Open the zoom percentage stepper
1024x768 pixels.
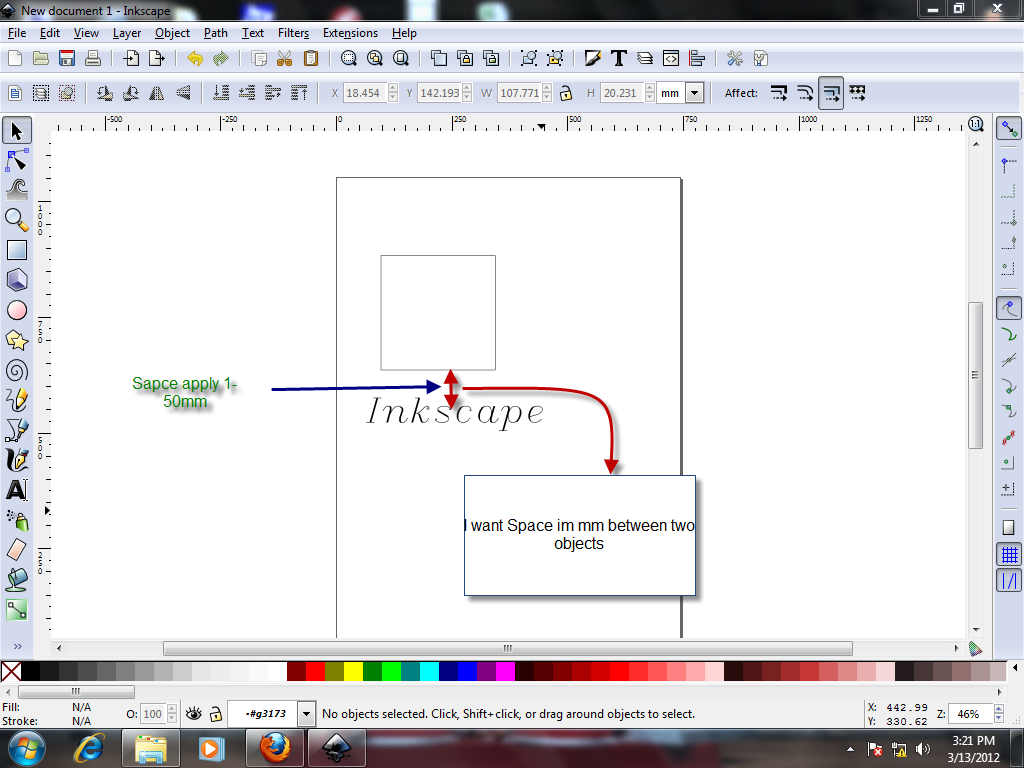[x=999, y=714]
